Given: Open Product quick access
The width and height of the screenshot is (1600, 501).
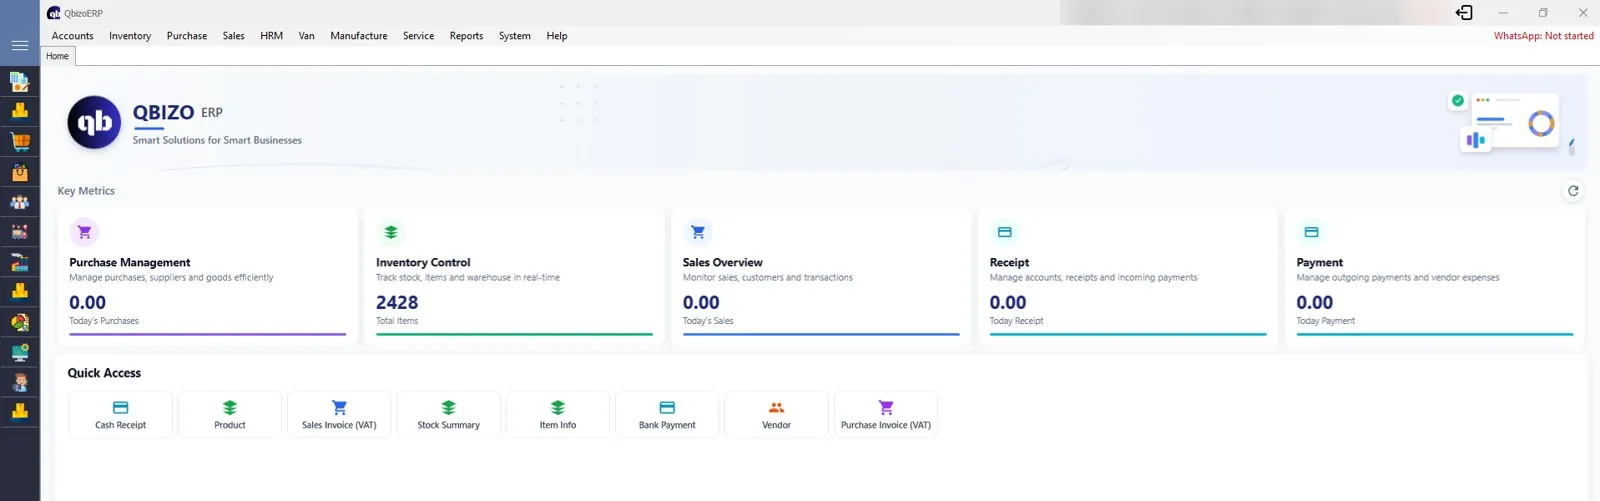Looking at the screenshot, I should (230, 414).
